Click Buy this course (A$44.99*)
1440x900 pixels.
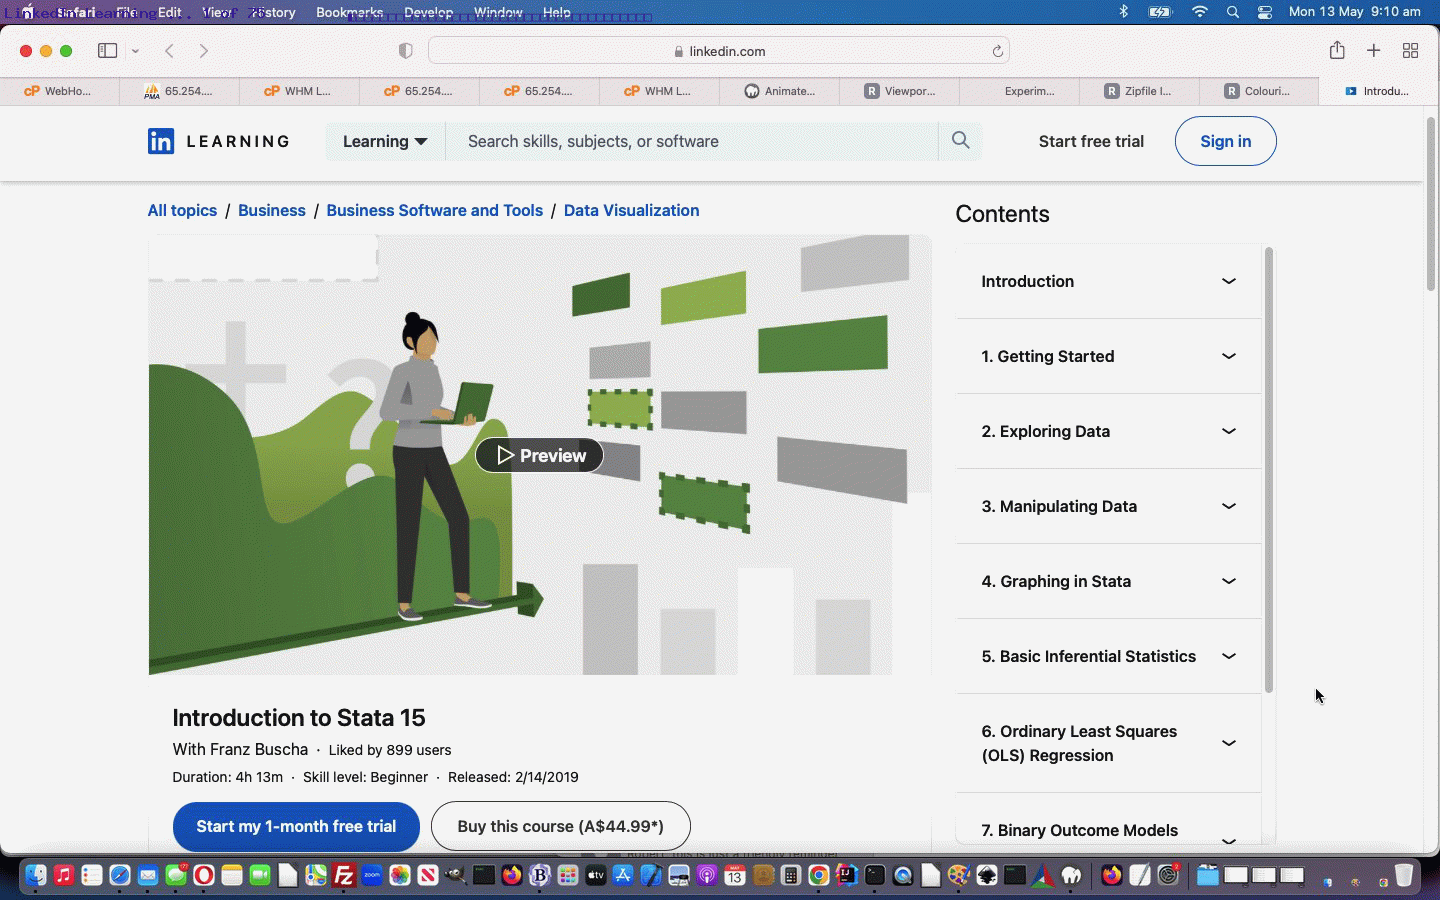(560, 826)
